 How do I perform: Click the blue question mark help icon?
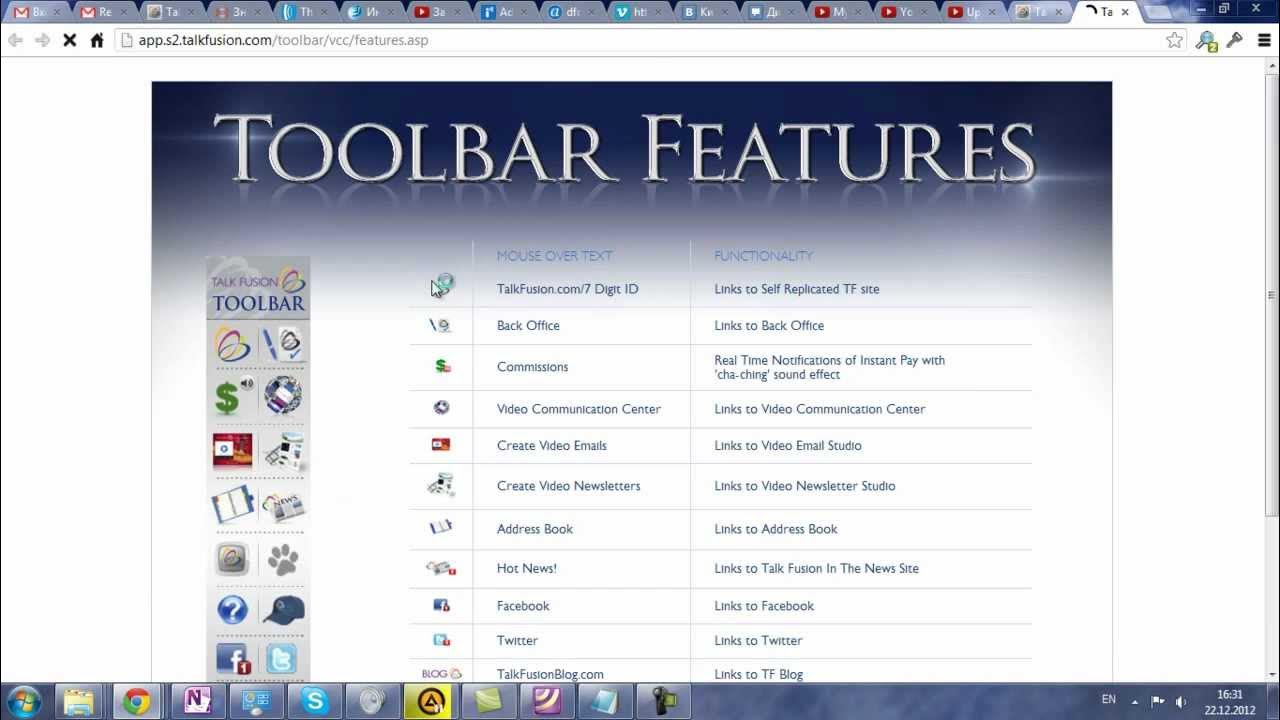(x=232, y=609)
